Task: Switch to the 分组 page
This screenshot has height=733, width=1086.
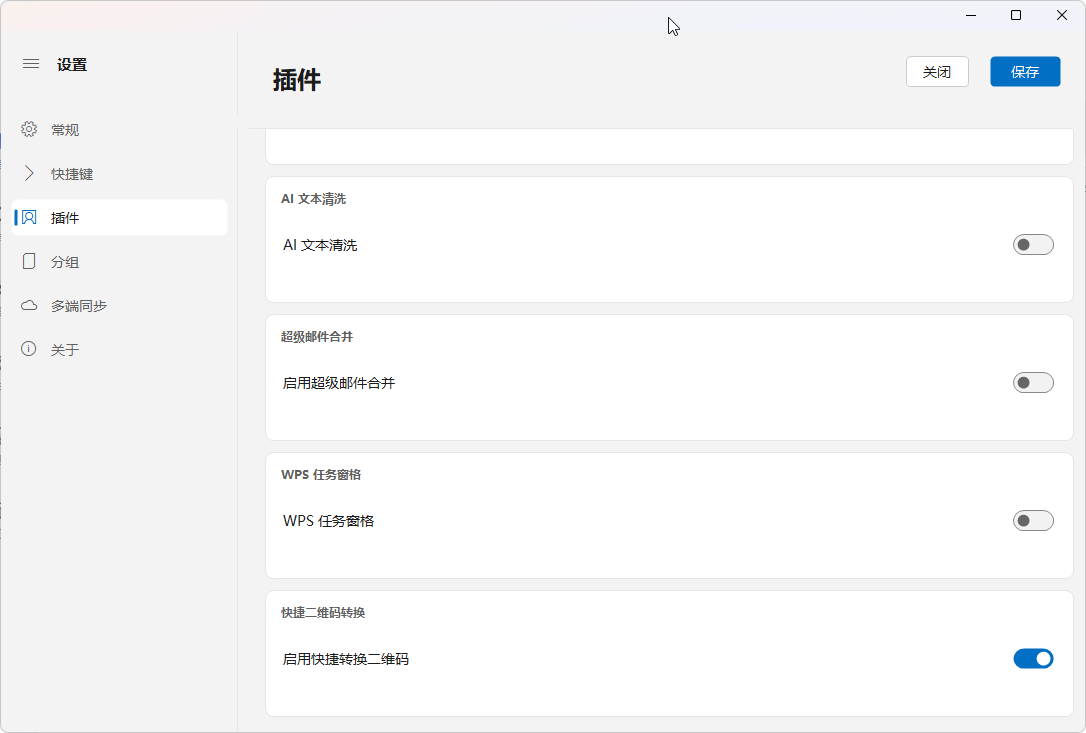Action: coord(119,262)
